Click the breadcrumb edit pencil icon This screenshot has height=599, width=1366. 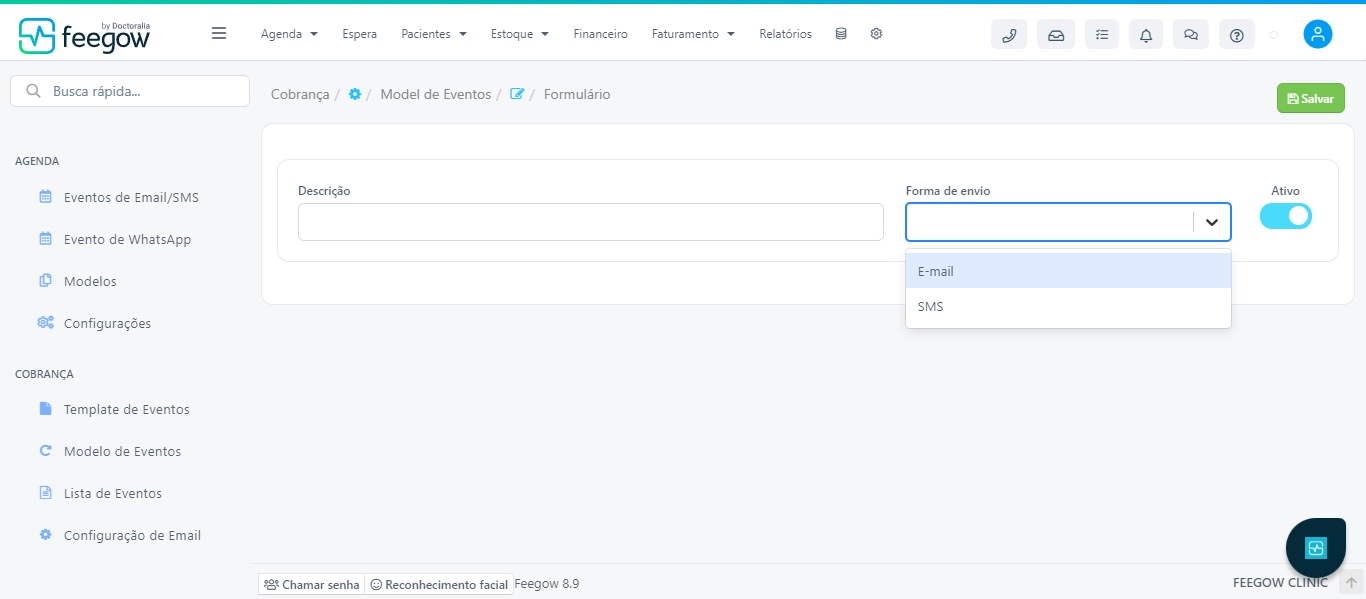(x=517, y=94)
